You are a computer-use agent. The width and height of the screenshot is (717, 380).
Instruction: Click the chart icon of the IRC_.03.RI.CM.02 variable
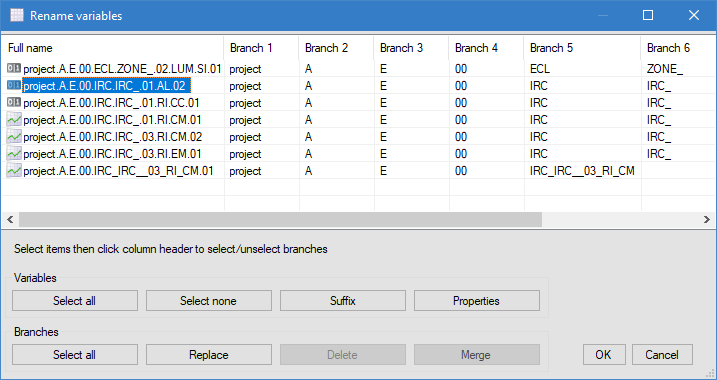(x=14, y=137)
